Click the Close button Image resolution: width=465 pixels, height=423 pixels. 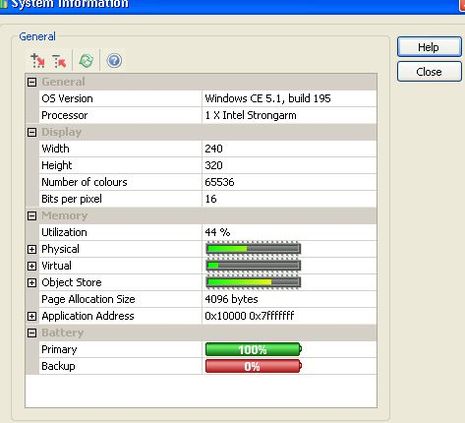pos(429,72)
